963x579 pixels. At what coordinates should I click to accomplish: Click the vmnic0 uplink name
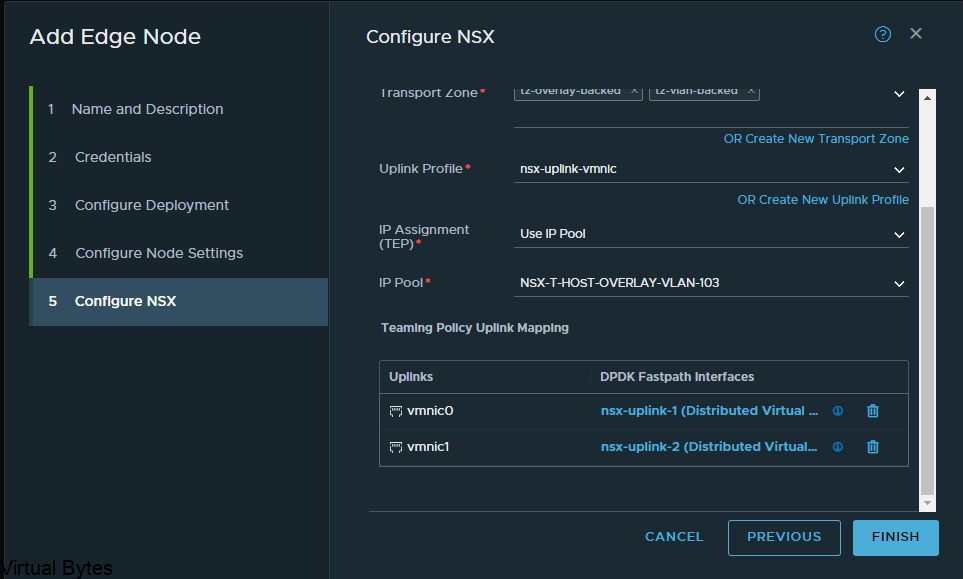430,411
